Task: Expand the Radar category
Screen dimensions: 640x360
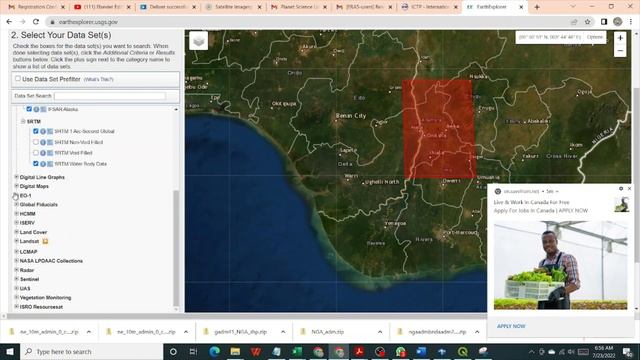Action: (17, 270)
